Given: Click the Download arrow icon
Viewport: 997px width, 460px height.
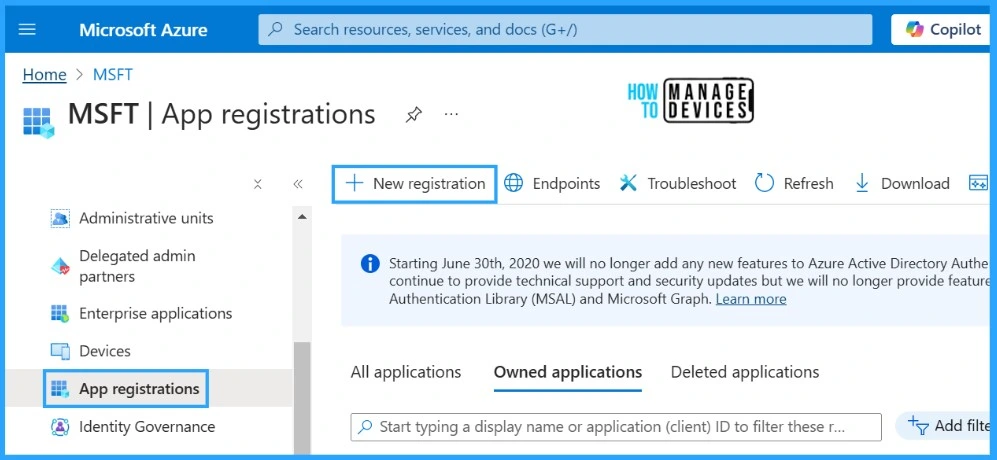Looking at the screenshot, I should coord(862,183).
